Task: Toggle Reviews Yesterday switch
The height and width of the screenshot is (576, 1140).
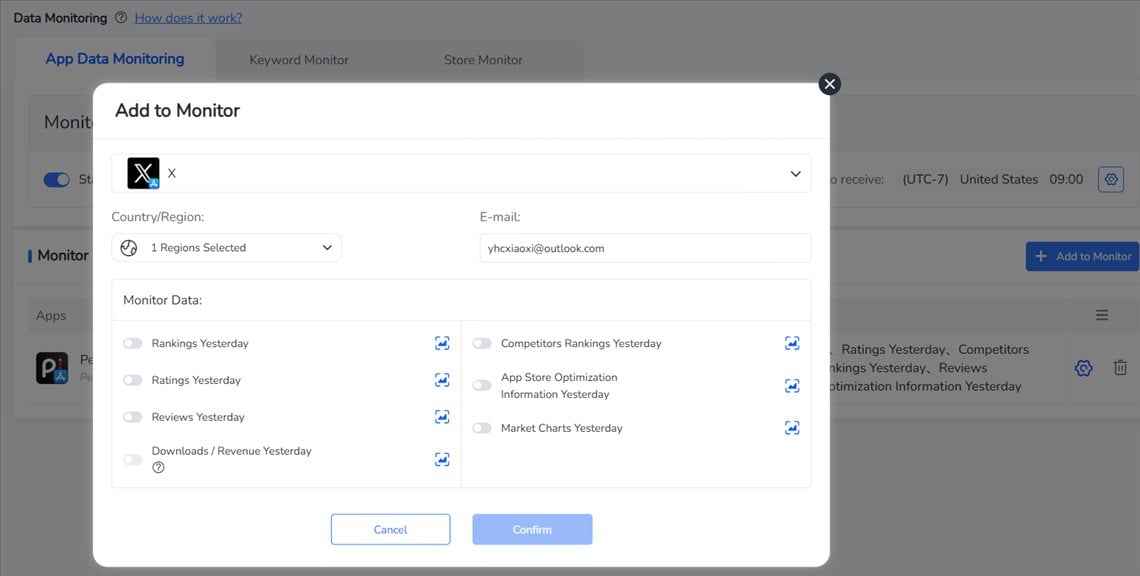Action: [x=132, y=417]
